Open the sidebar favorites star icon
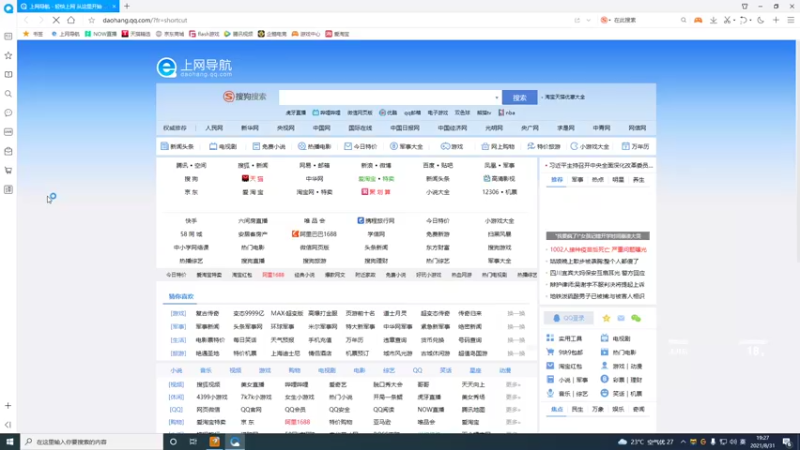Image resolution: width=800 pixels, height=450 pixels. click(8, 55)
